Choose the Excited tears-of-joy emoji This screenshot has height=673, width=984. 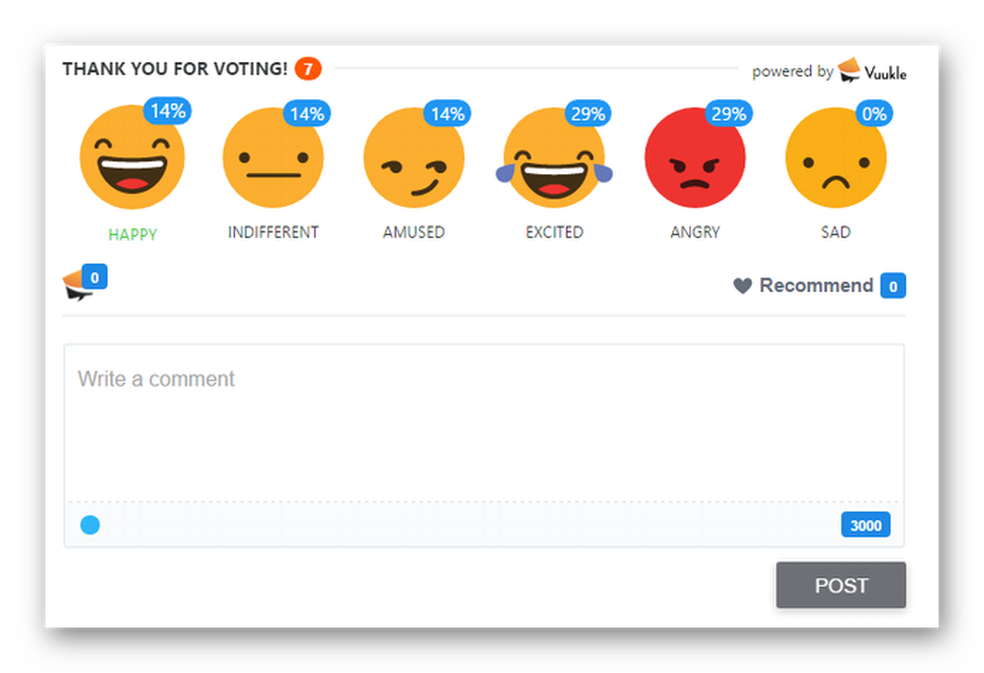pos(554,158)
